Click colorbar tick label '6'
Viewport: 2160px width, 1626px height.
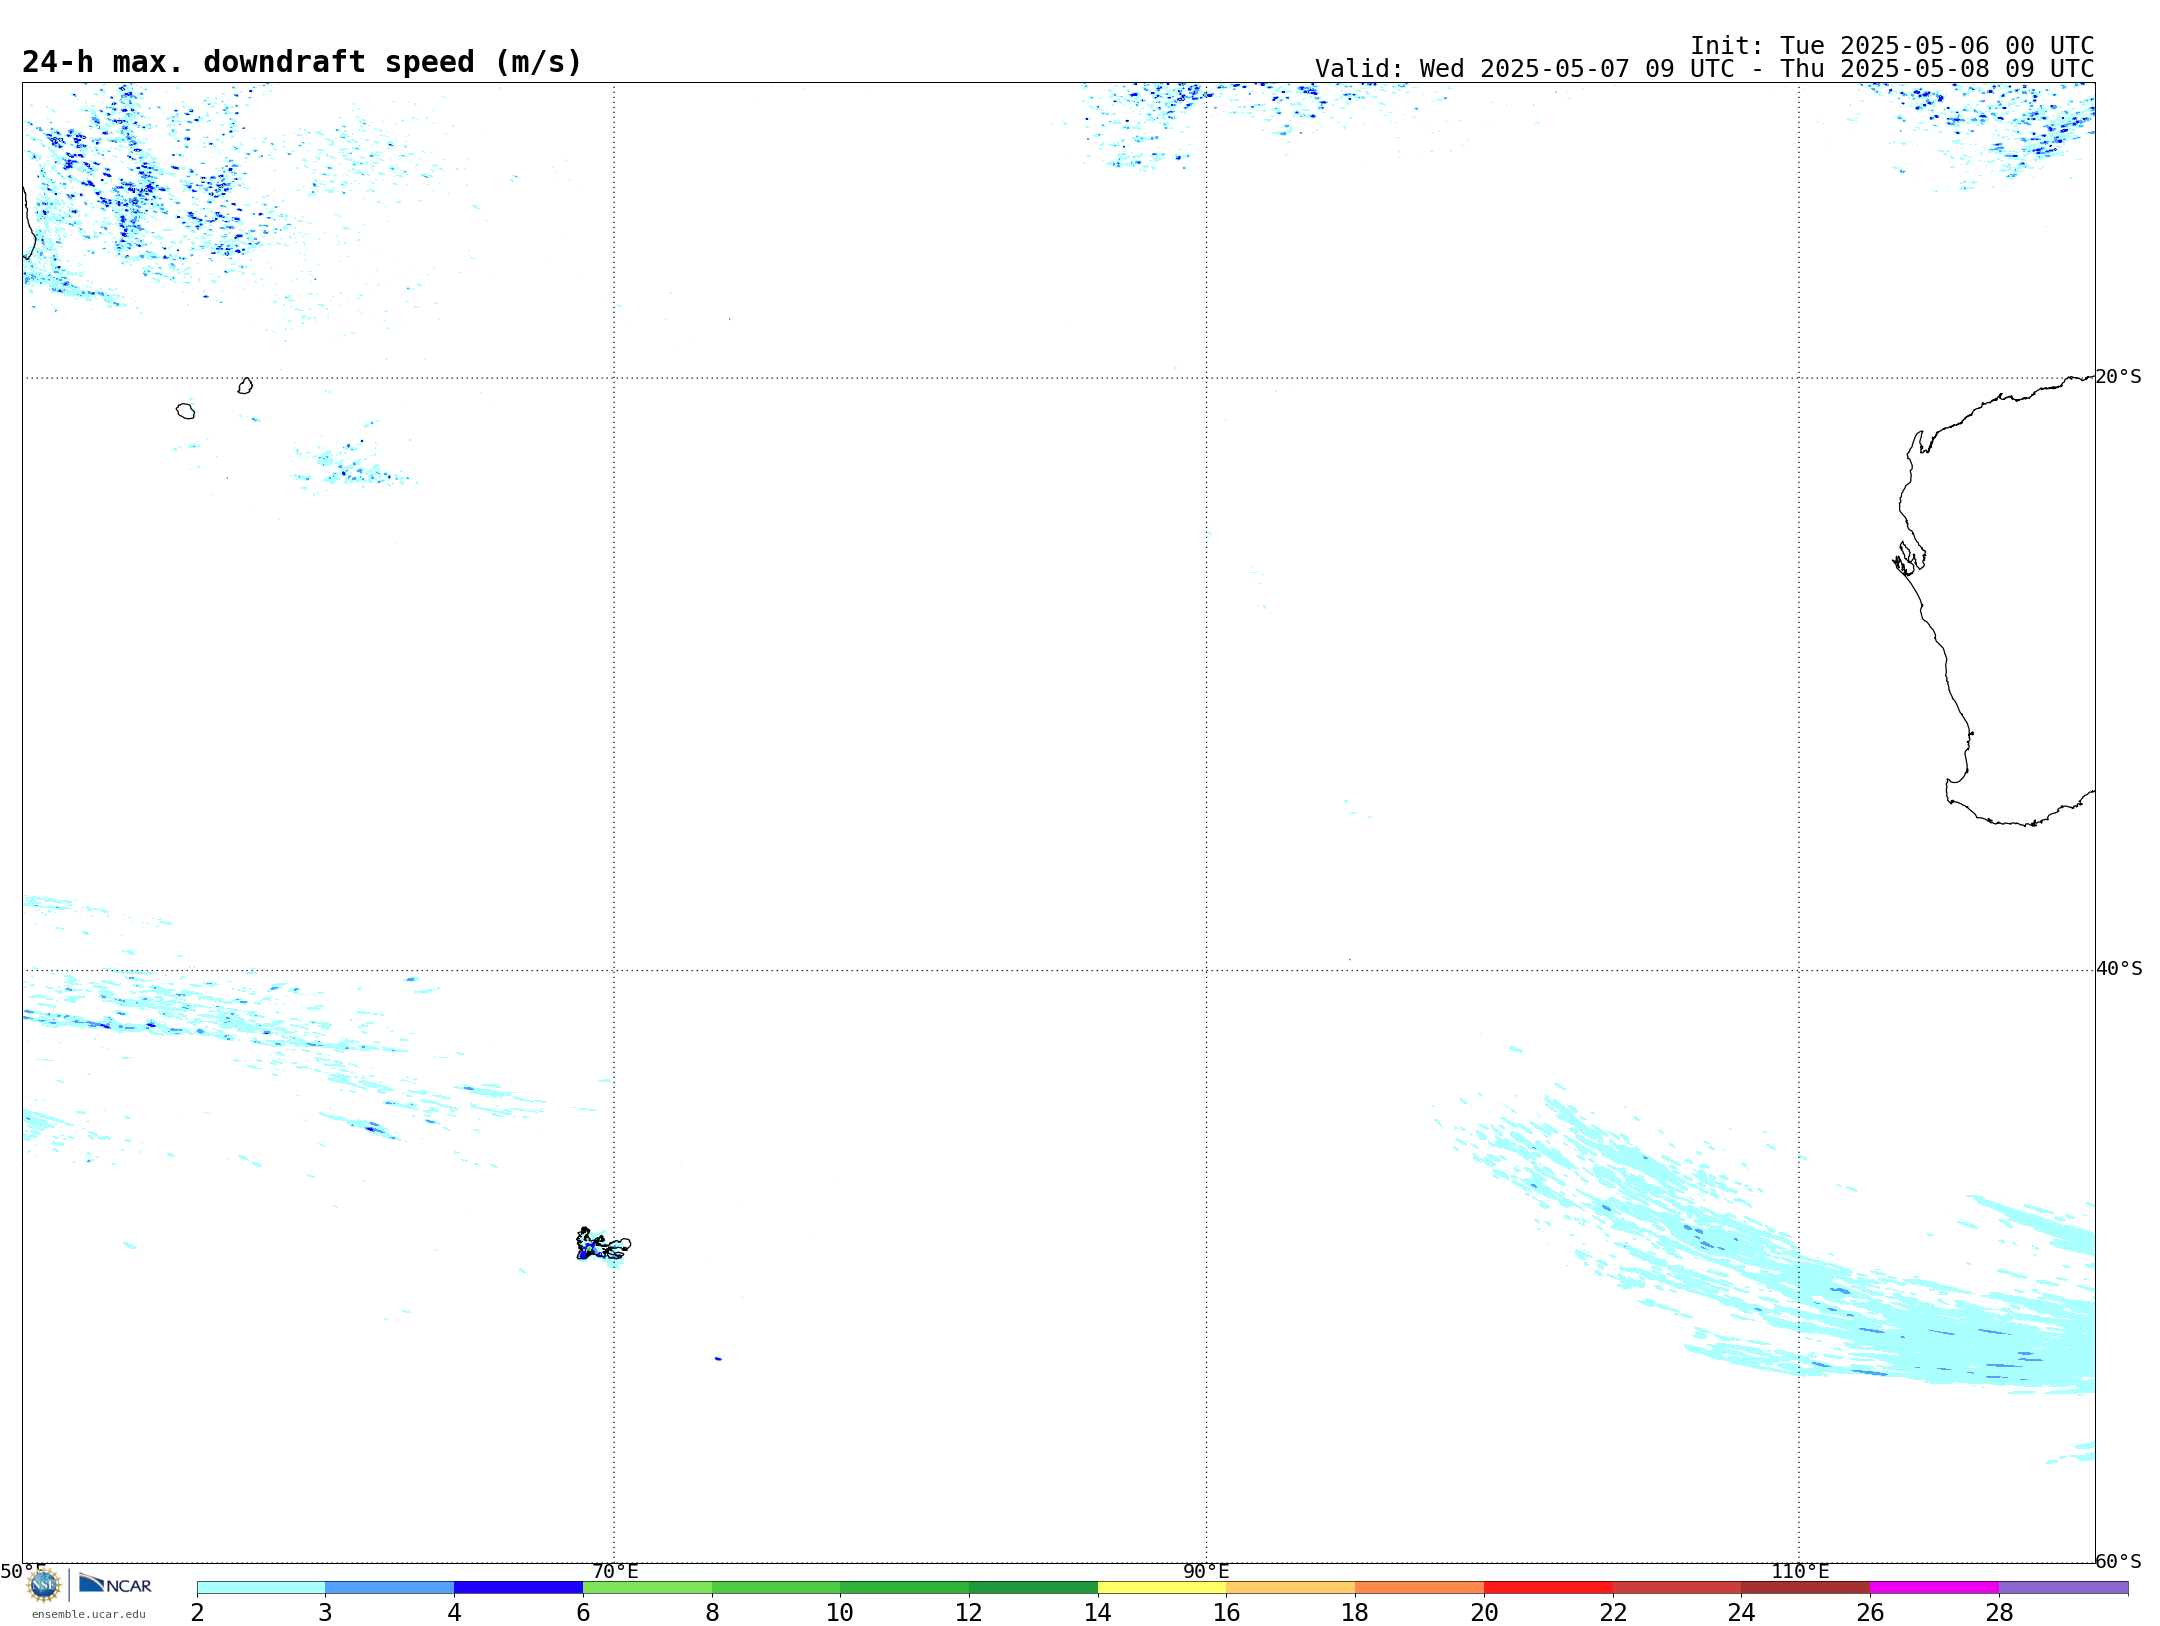(x=583, y=1612)
